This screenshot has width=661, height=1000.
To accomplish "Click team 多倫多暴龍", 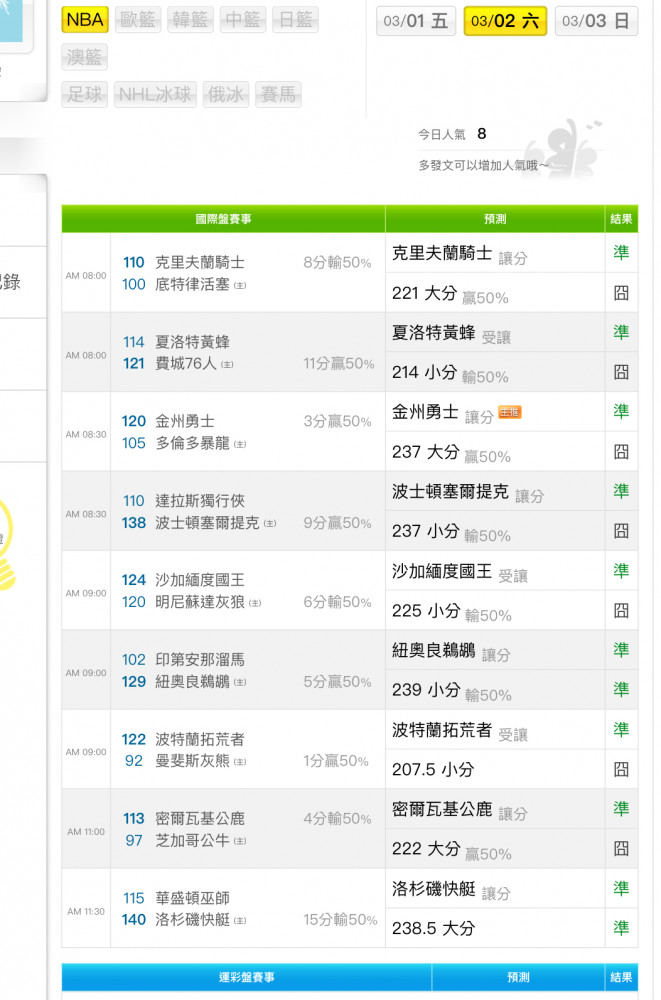I will 192,443.
